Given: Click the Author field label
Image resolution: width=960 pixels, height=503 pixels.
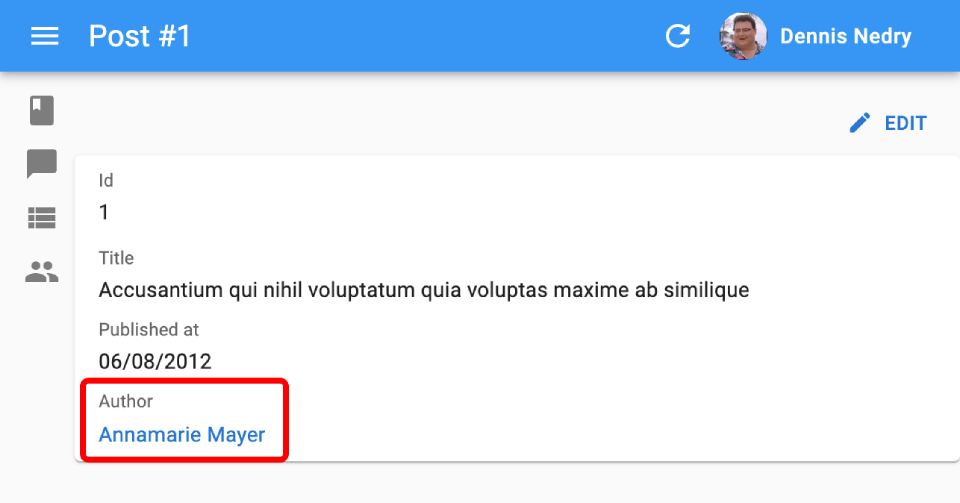Looking at the screenshot, I should [x=126, y=401].
